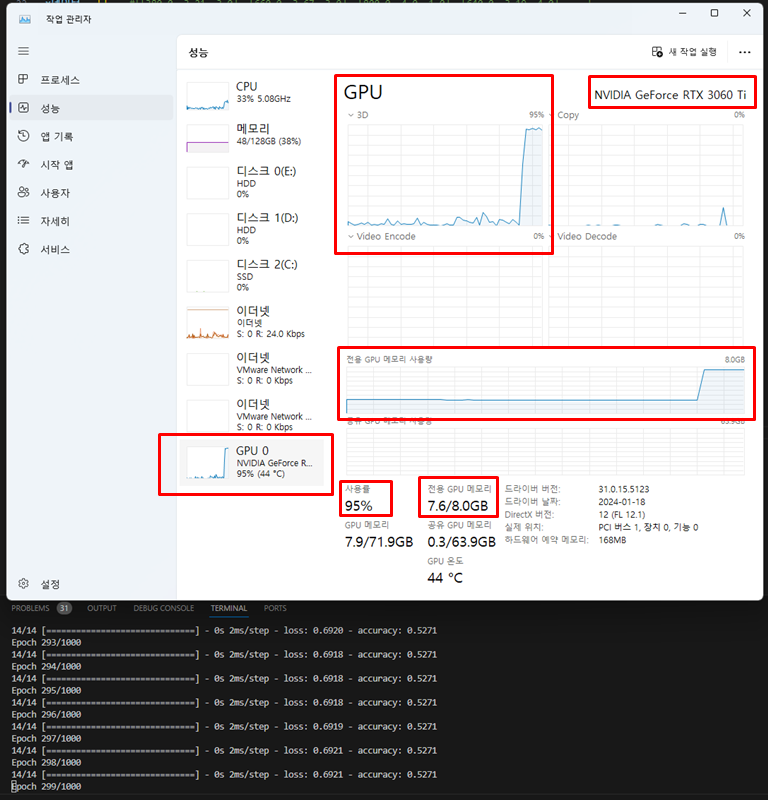The width and height of the screenshot is (768, 800).
Task: Click 새 작업 실행 (Run new task)
Action: coord(684,52)
